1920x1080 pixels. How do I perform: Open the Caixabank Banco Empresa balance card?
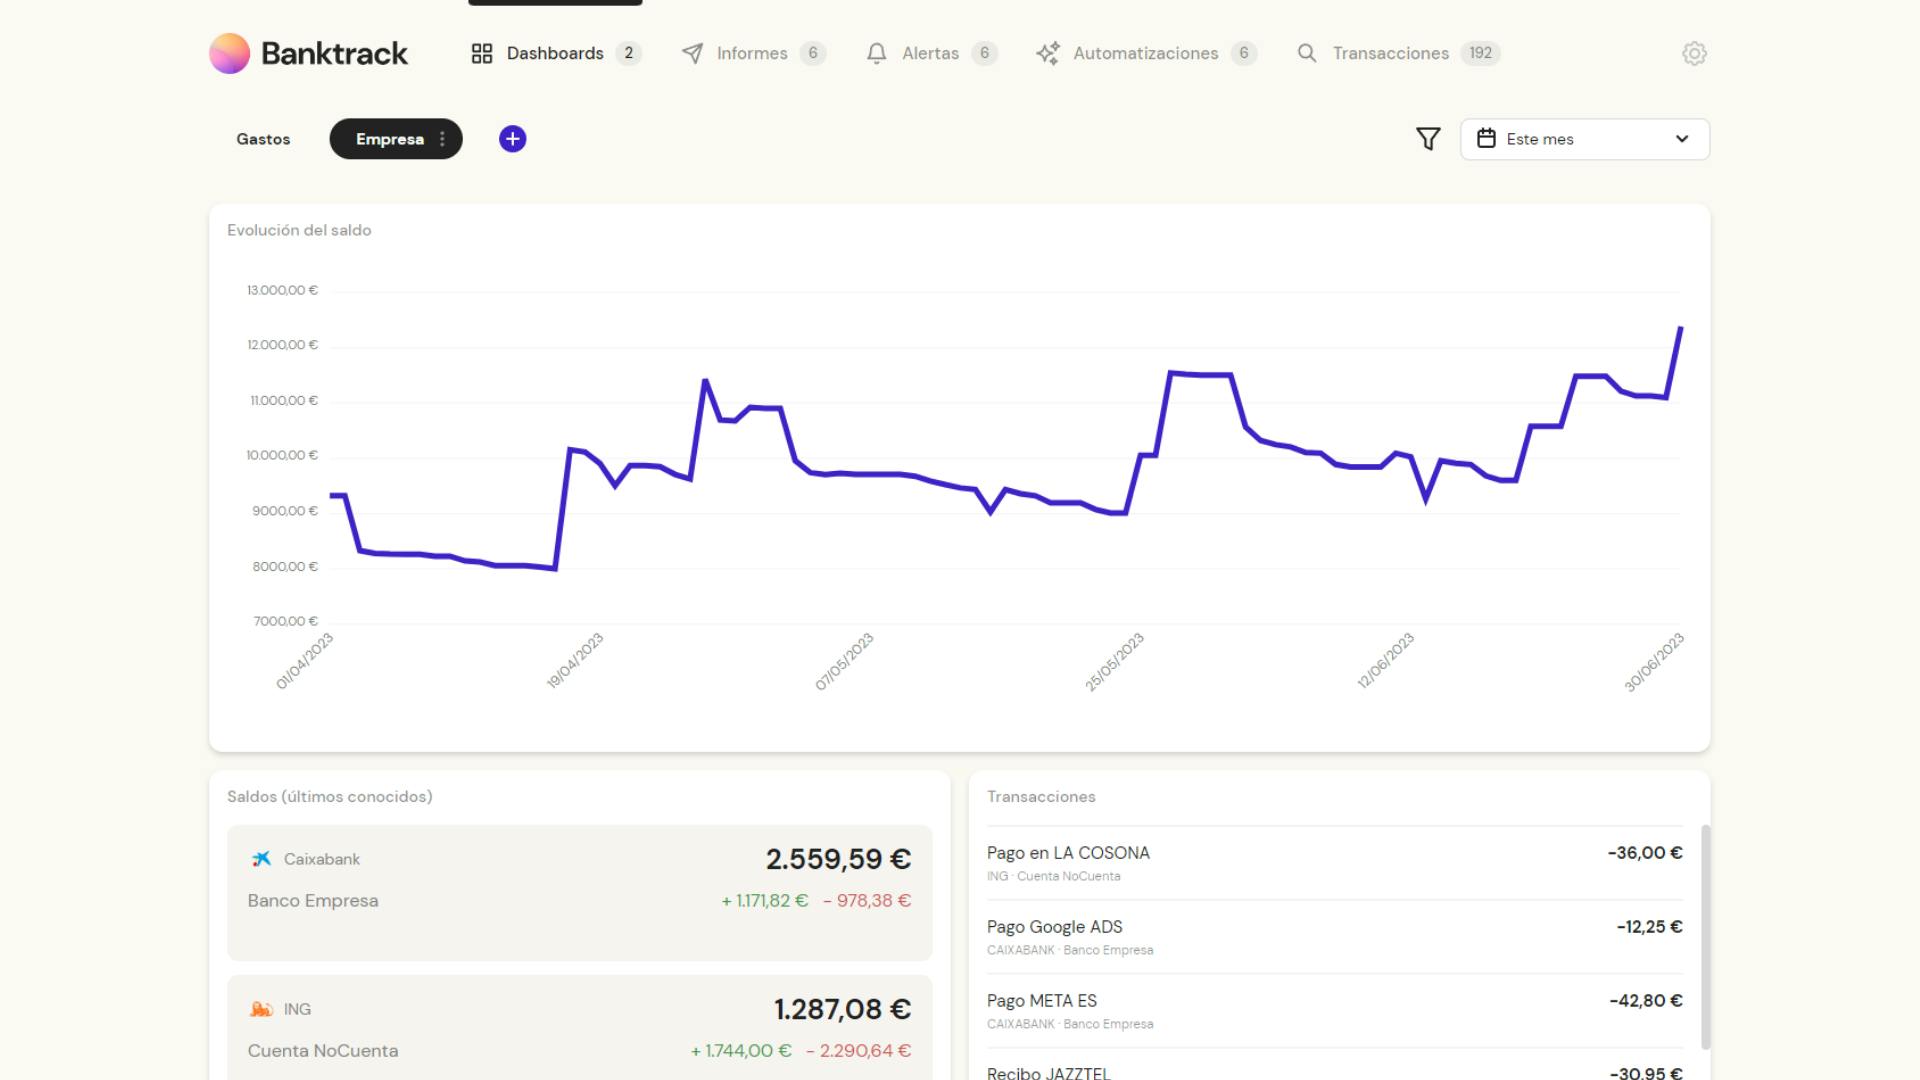click(580, 892)
